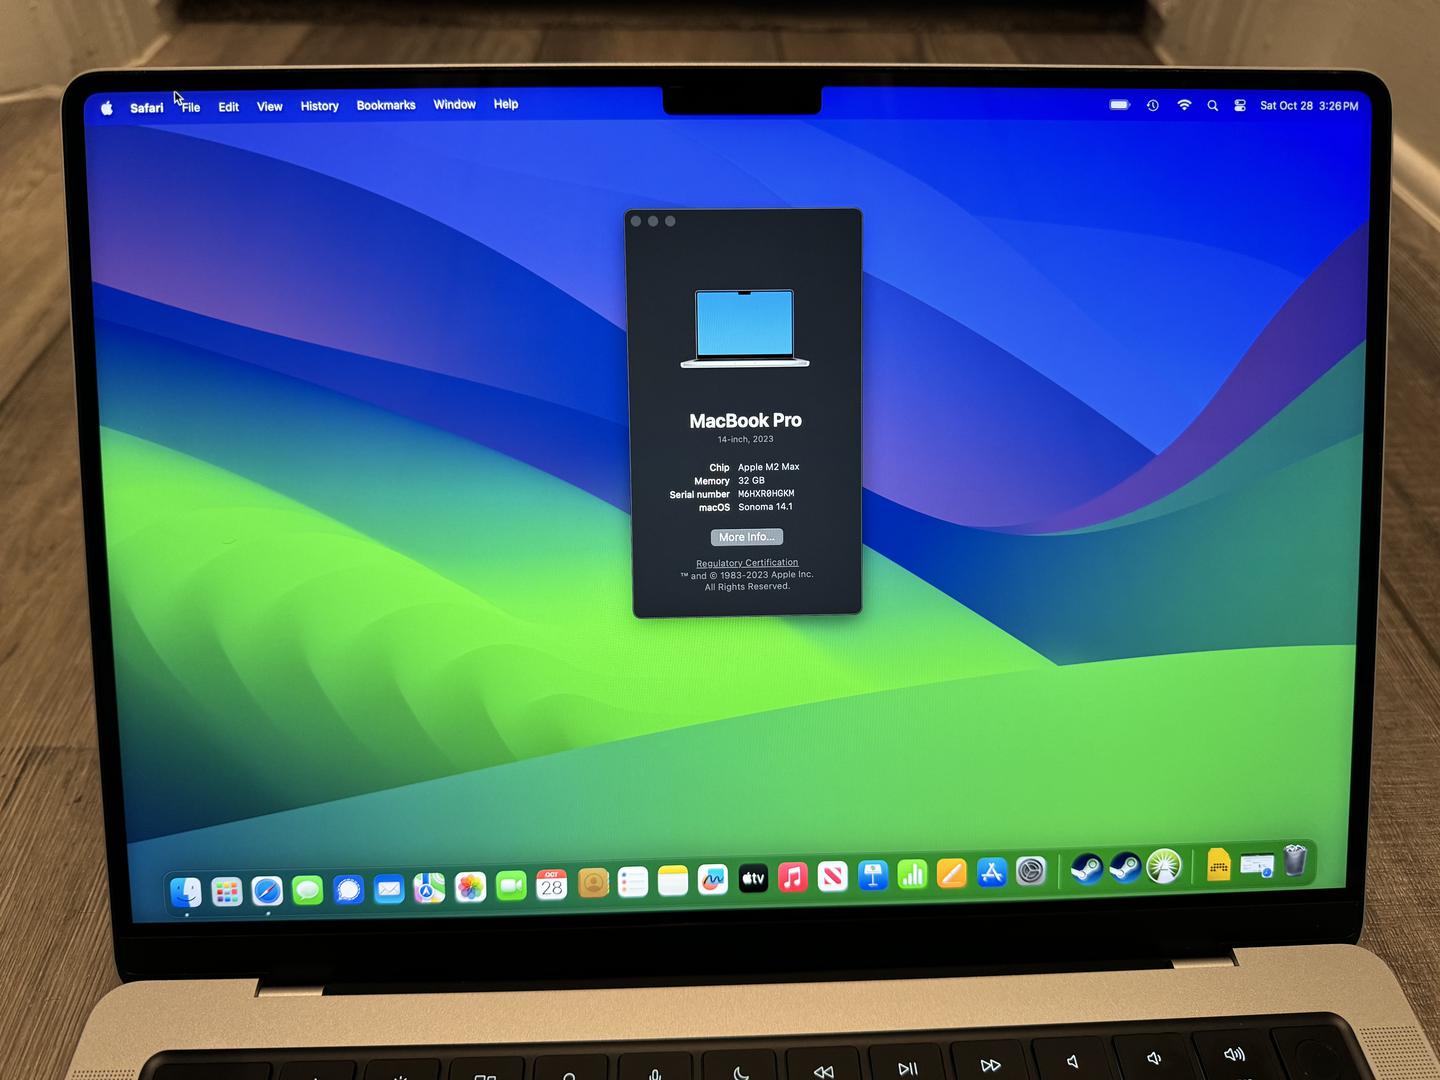Image resolution: width=1440 pixels, height=1080 pixels.
Task: Open the View menu
Action: 270,106
